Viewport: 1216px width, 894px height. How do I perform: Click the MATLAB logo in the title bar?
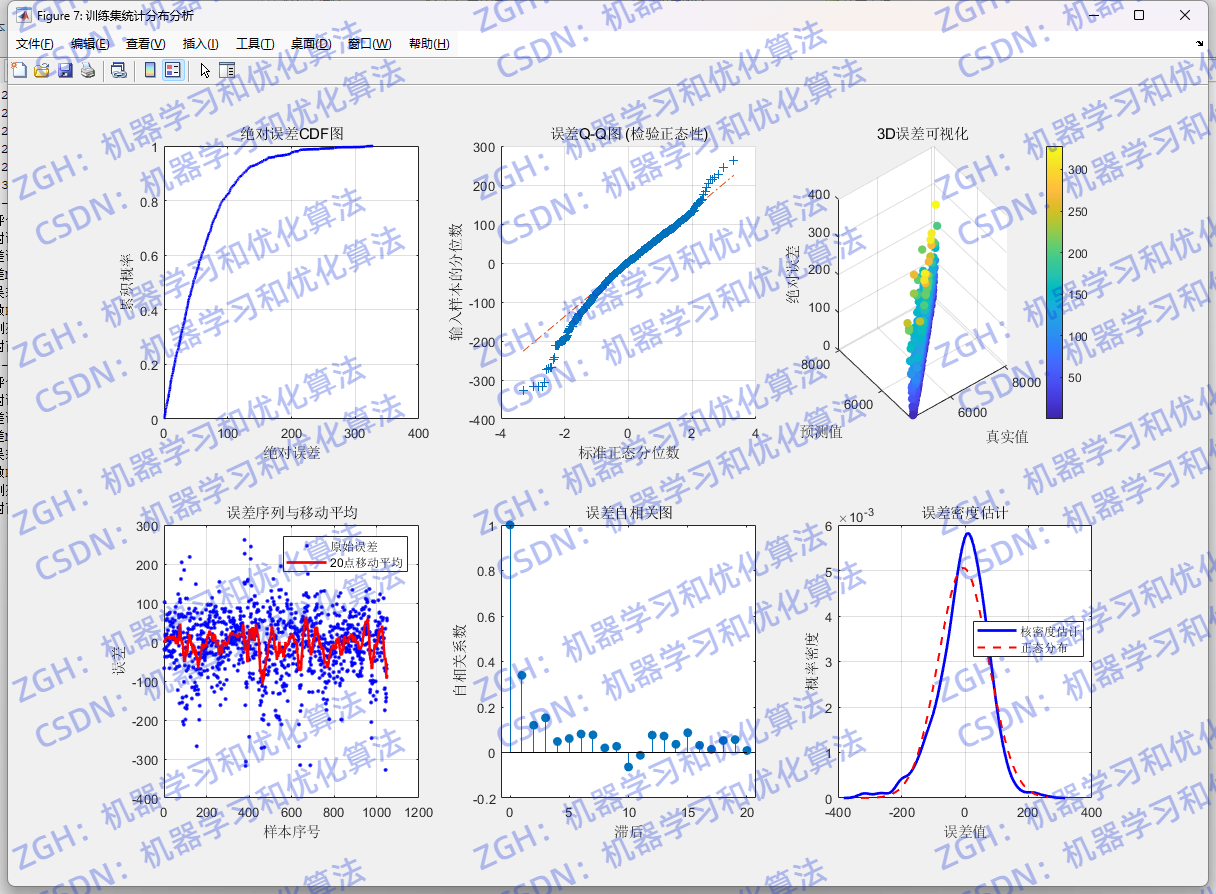point(24,16)
